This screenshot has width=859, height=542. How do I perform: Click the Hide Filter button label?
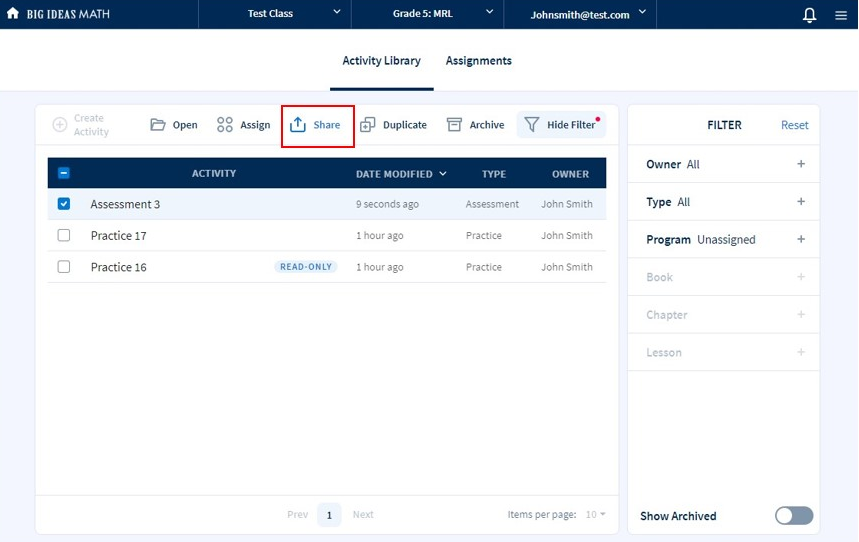pyautogui.click(x=571, y=124)
